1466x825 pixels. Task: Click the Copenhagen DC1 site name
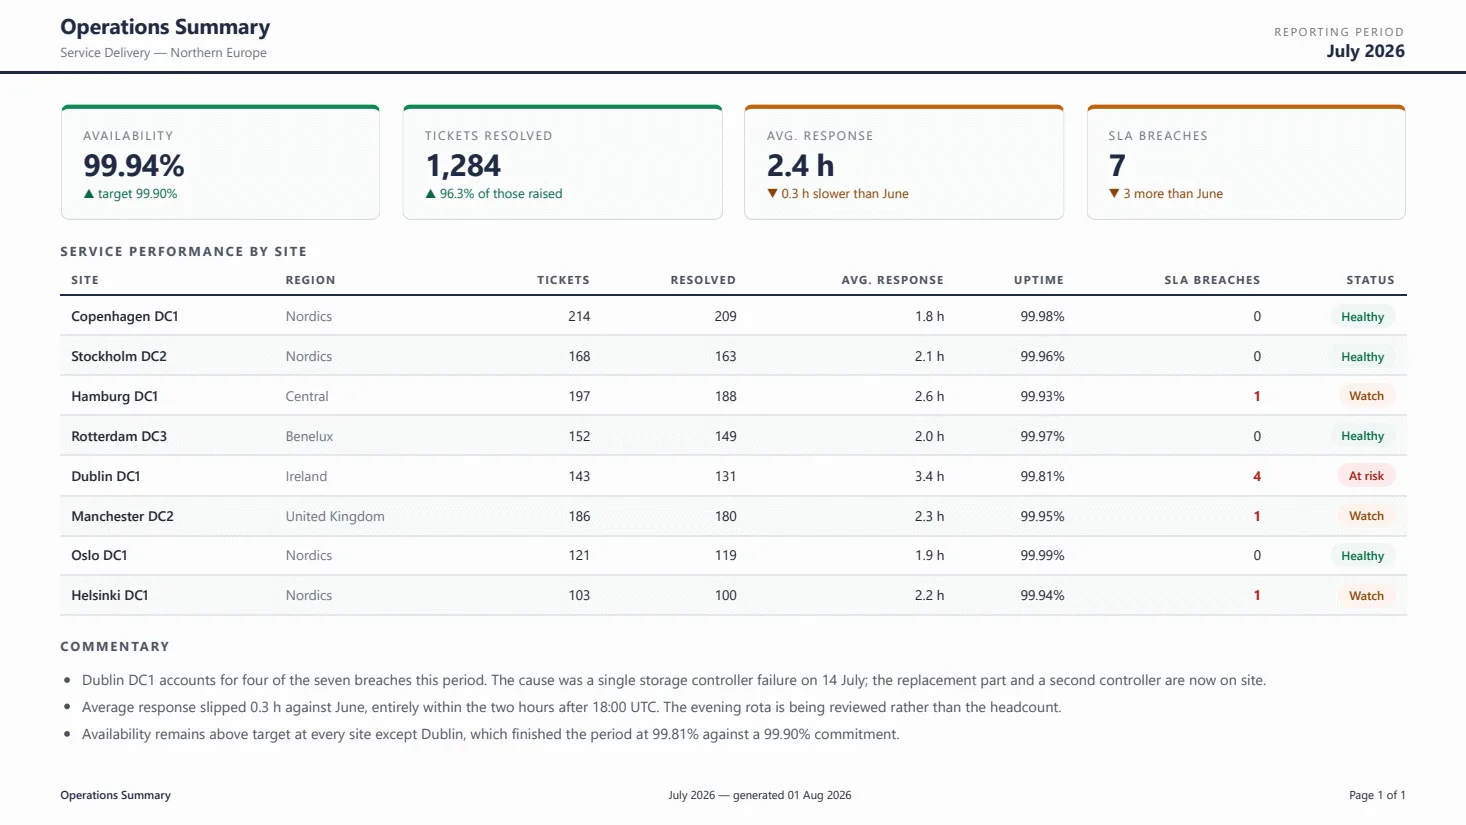pyautogui.click(x=124, y=316)
